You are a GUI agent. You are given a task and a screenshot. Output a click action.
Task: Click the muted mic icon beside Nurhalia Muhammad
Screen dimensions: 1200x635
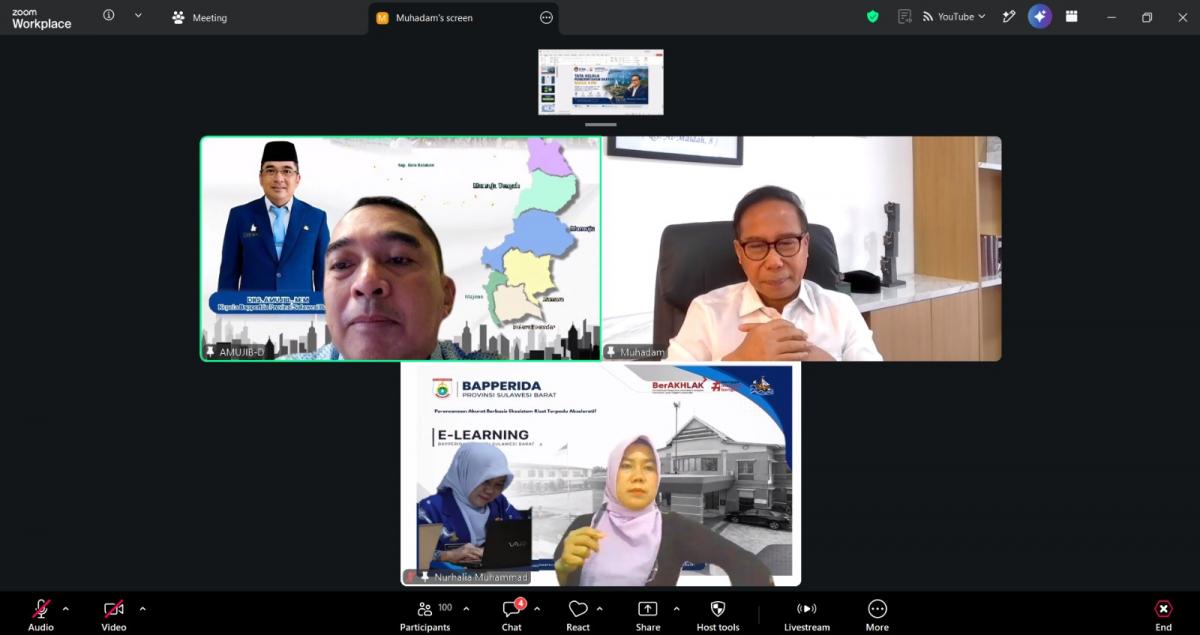(411, 578)
